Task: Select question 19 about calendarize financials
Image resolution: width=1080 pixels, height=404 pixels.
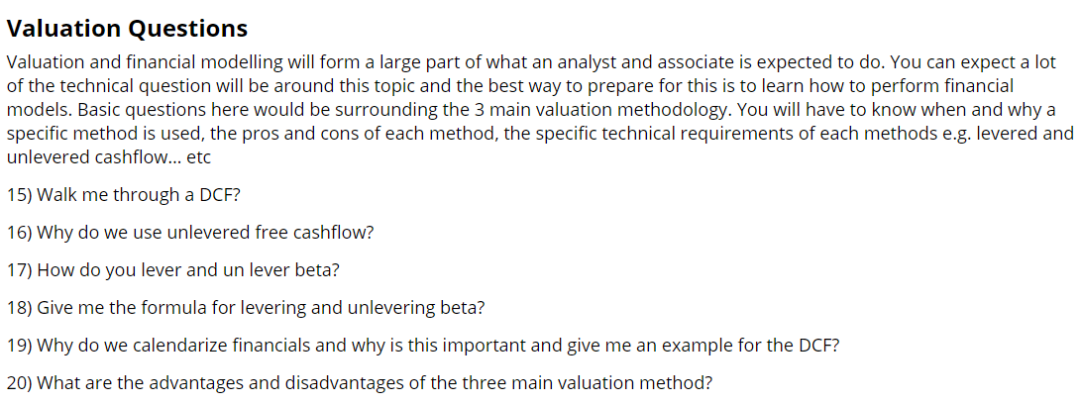Action: coord(424,345)
